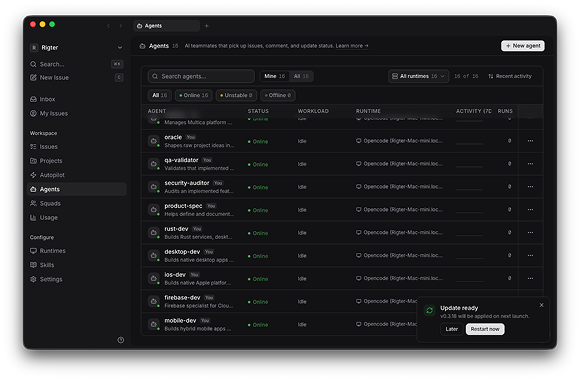Open more options for oracle agent

[530, 141]
